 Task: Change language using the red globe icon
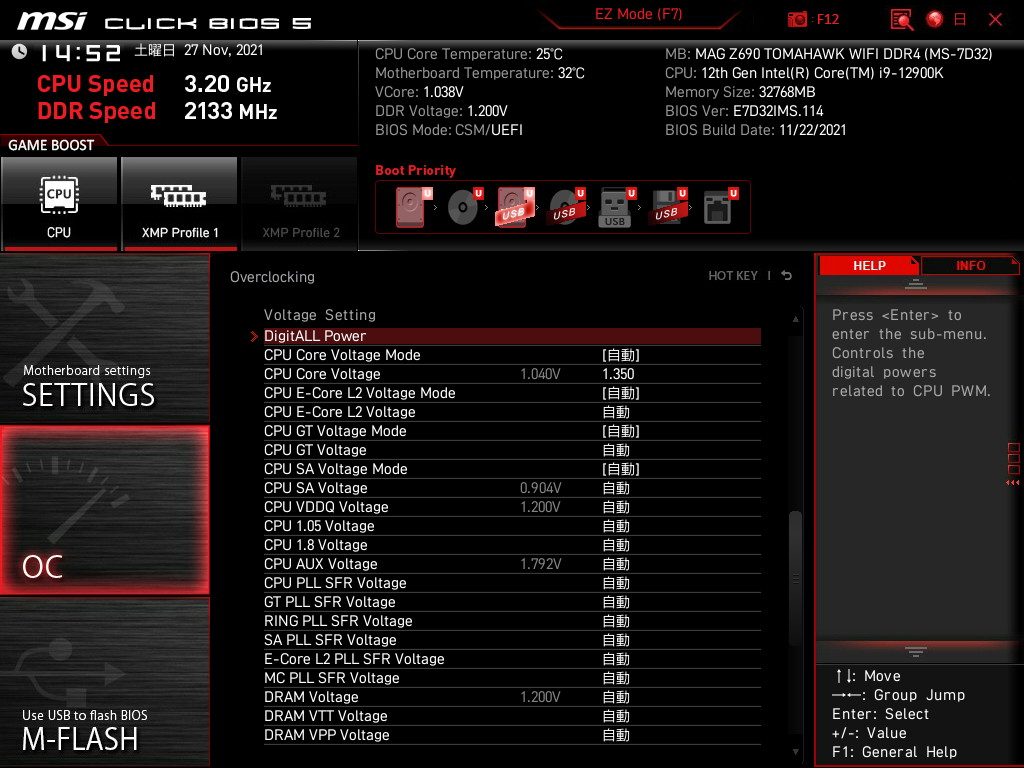pyautogui.click(x=935, y=19)
